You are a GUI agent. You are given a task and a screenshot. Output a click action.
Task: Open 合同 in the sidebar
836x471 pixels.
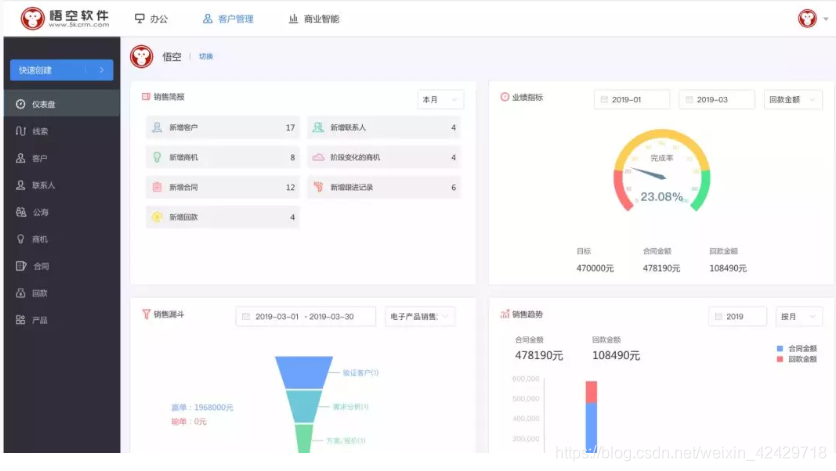(62, 266)
